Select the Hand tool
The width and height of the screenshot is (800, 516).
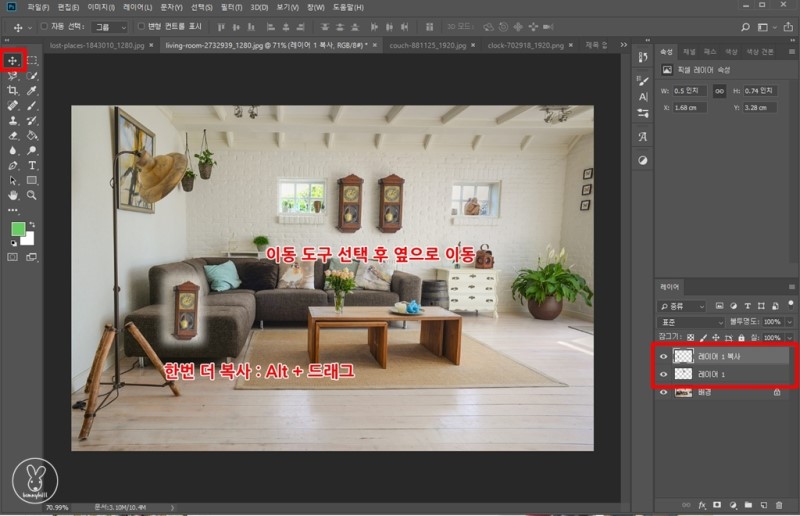(x=13, y=196)
